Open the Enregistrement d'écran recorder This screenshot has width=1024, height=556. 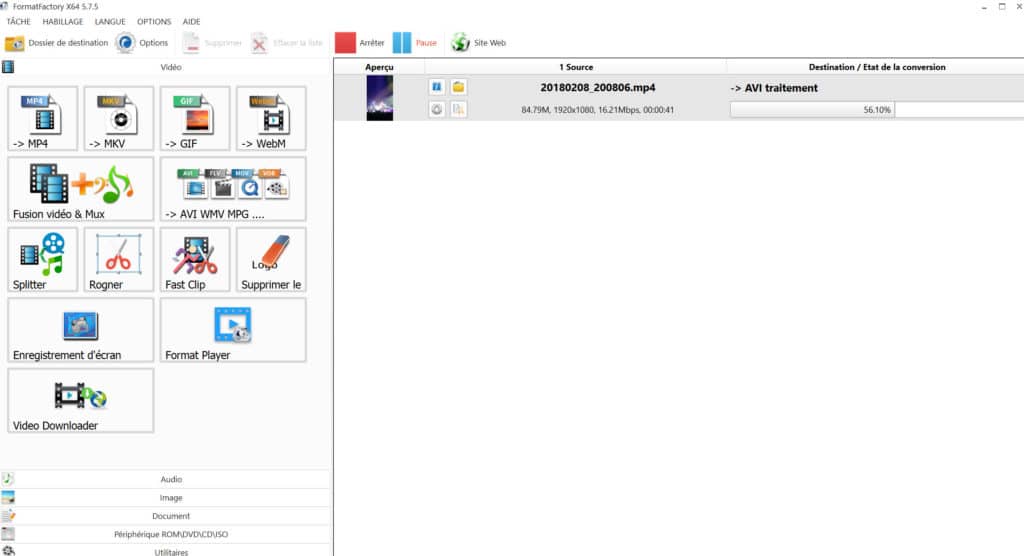(x=80, y=330)
